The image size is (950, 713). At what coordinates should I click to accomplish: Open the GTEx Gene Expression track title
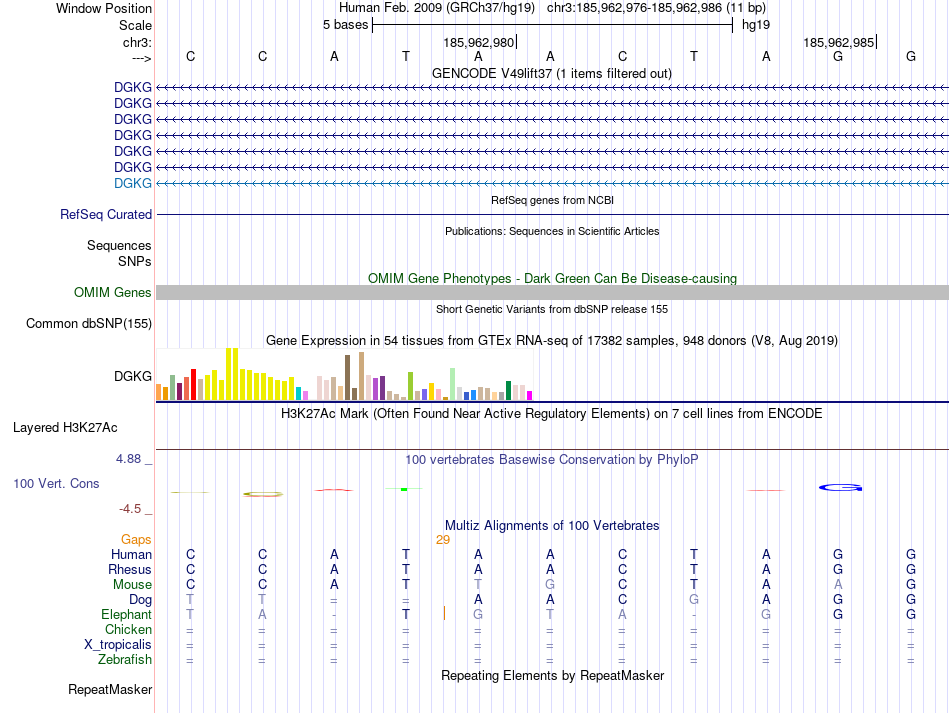[552, 340]
